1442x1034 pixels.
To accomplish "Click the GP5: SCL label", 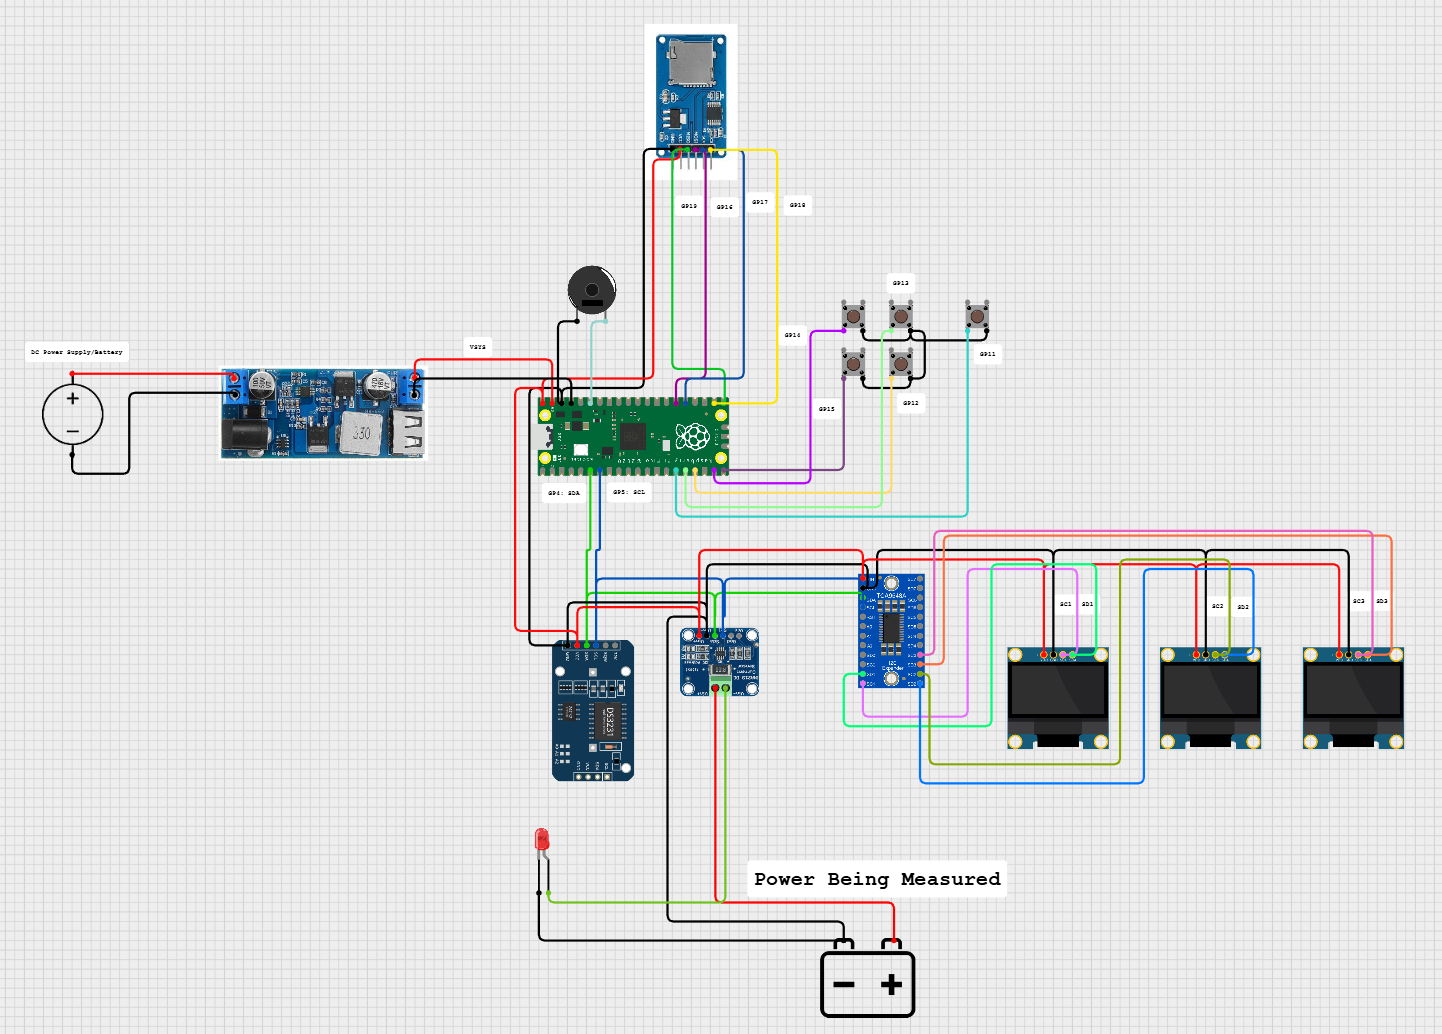I will (629, 492).
